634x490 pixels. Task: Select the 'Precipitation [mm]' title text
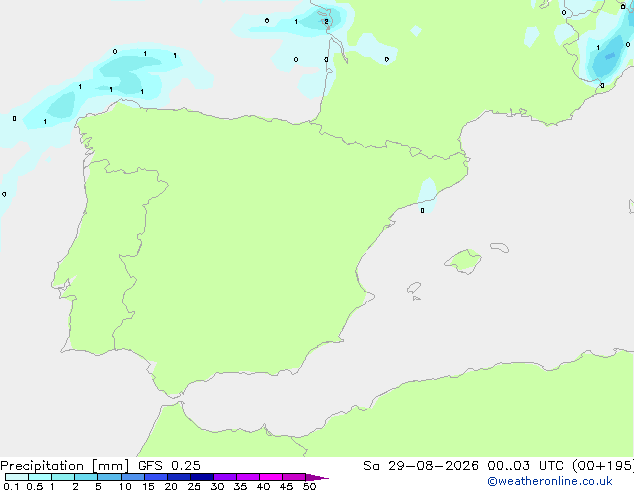65,466
